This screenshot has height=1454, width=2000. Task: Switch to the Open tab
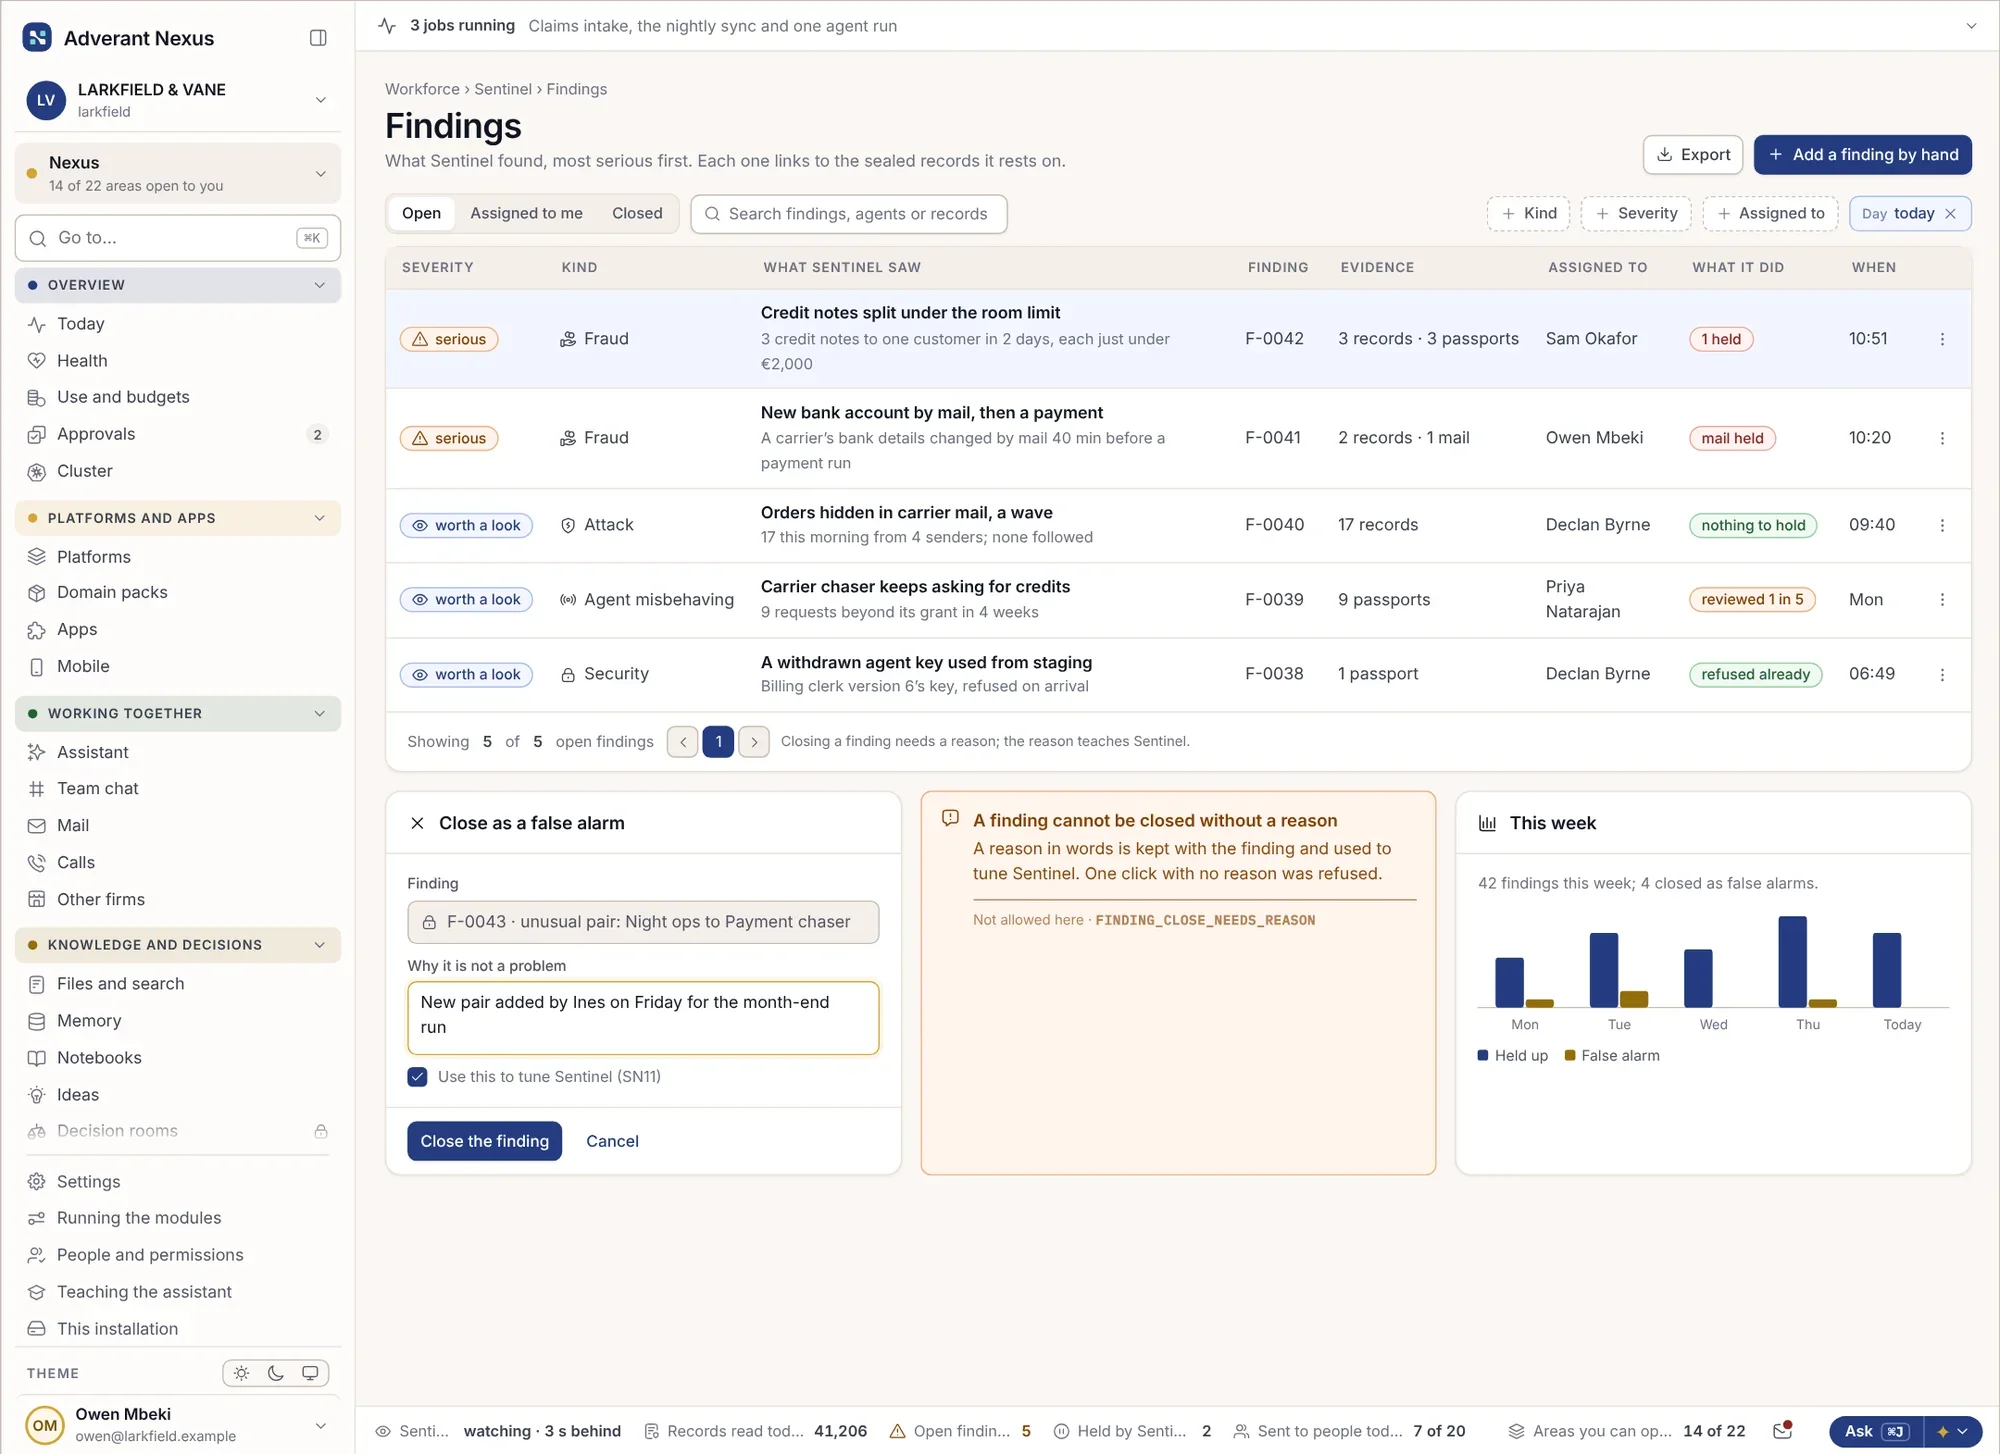[421, 214]
